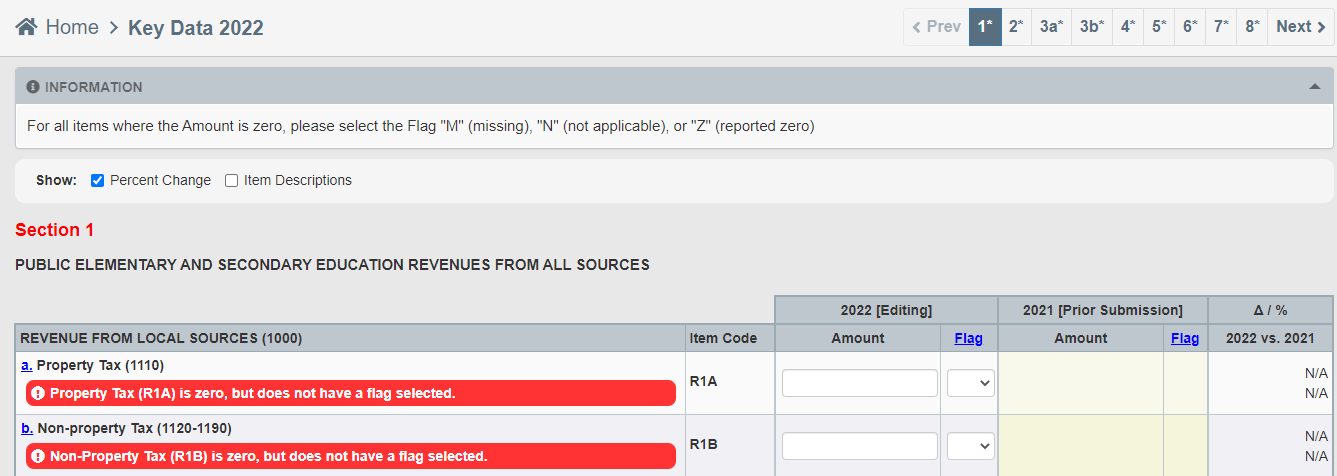Click the Prev page button
This screenshot has width=1337, height=476.
click(936, 27)
